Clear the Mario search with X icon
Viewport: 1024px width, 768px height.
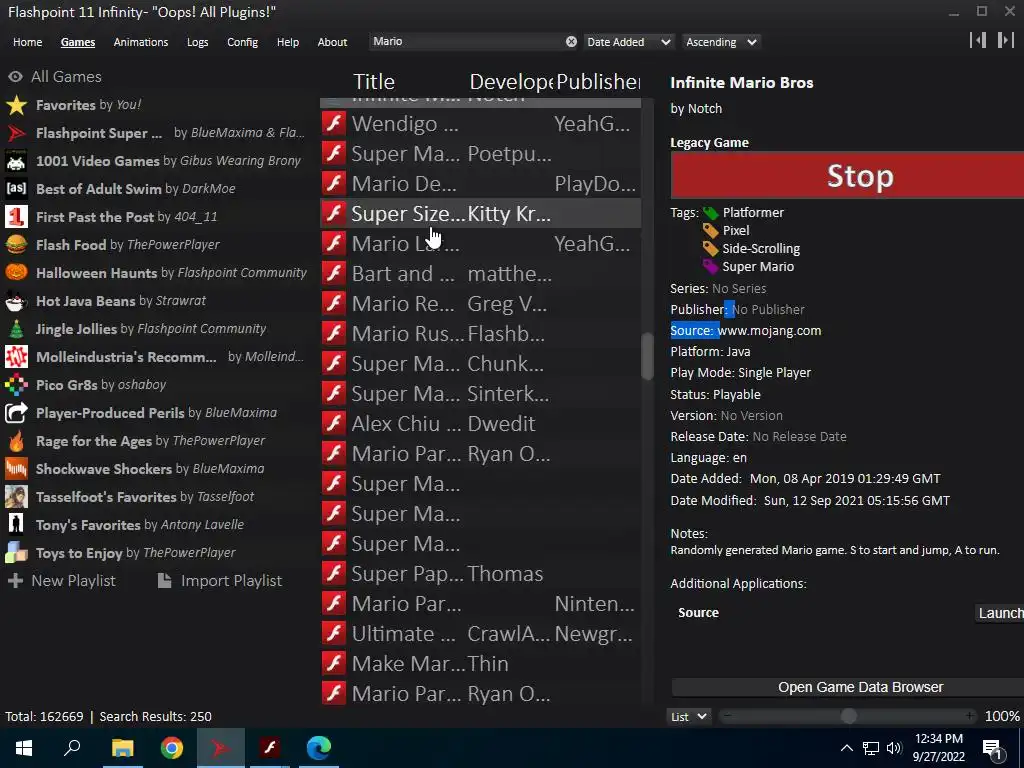[x=571, y=42]
